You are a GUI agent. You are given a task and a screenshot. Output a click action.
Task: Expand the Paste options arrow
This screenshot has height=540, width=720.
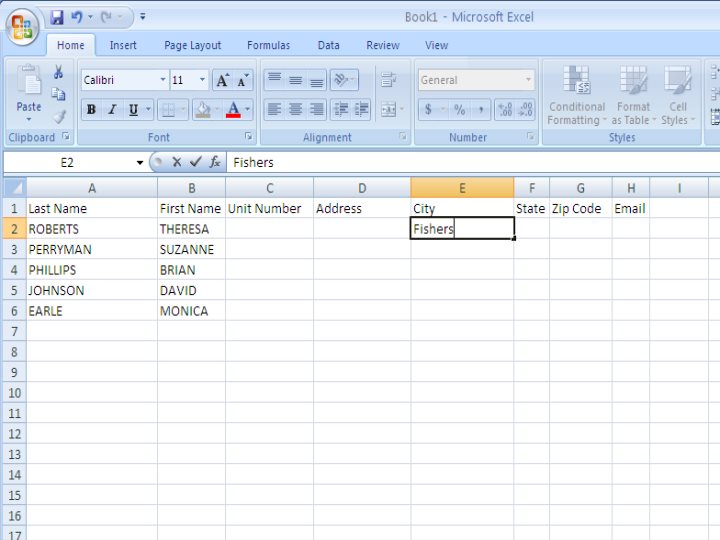click(x=29, y=119)
